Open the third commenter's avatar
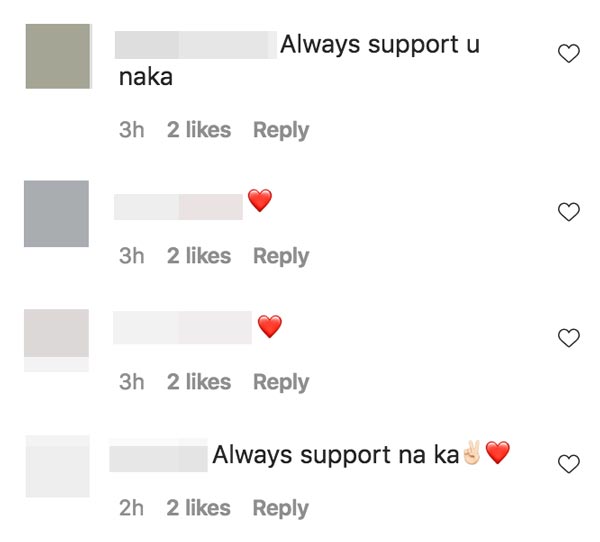Viewport: 600px width, 542px height. point(56,335)
